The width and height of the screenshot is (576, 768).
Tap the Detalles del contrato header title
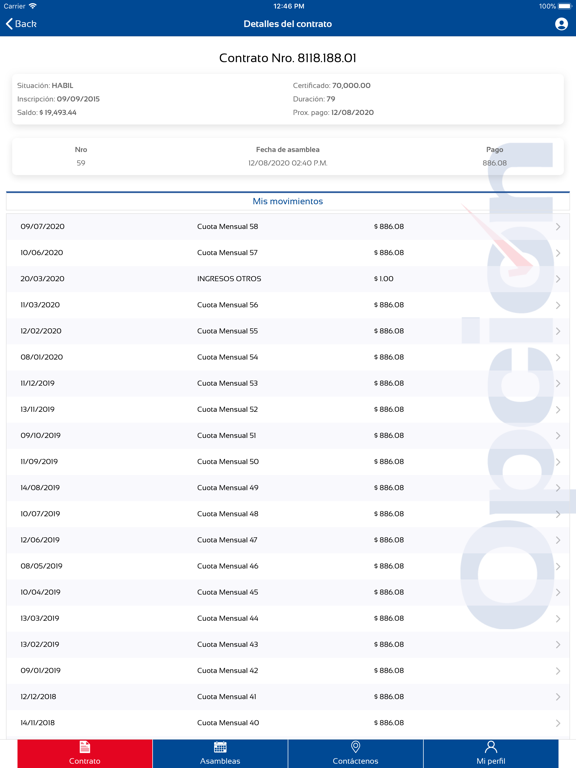(288, 24)
